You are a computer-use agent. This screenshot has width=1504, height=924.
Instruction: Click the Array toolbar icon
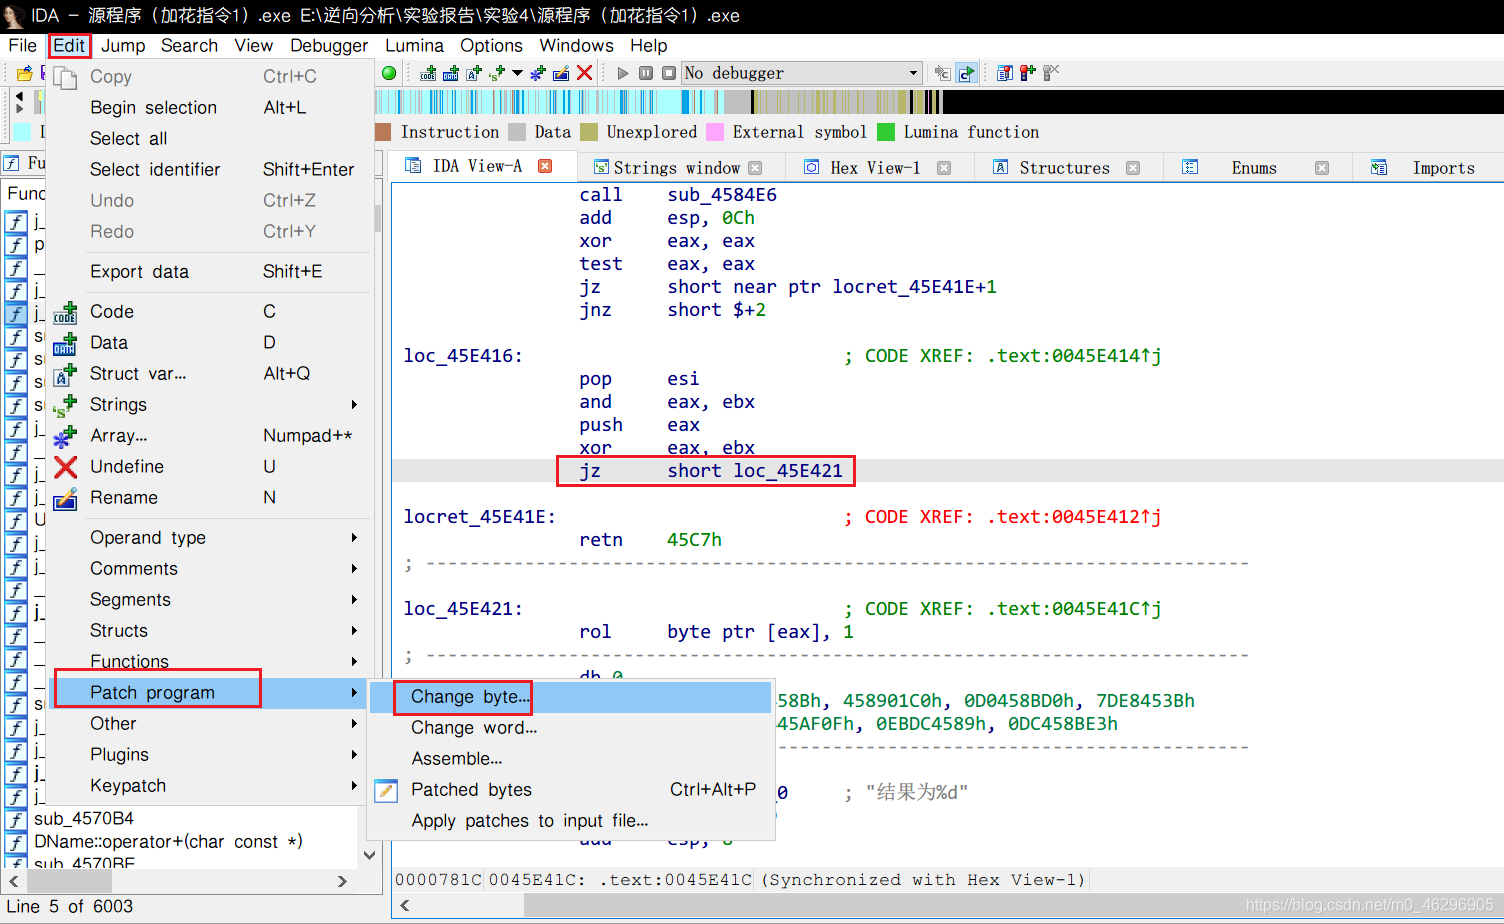click(538, 73)
